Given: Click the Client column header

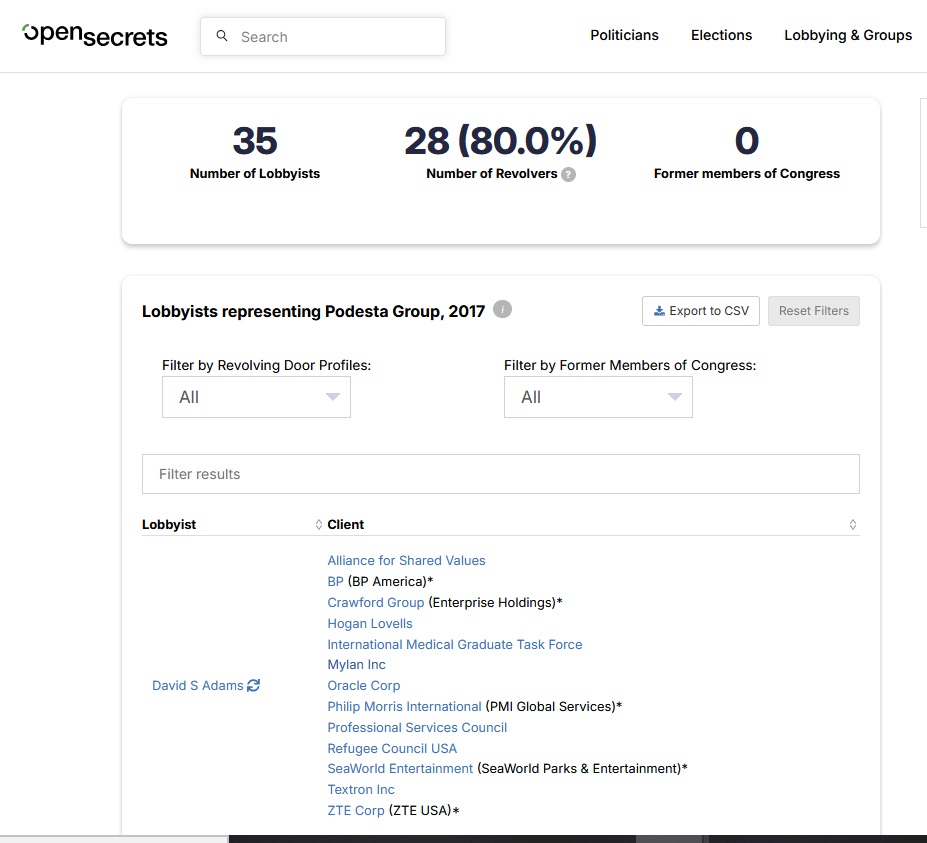Looking at the screenshot, I should tap(345, 524).
